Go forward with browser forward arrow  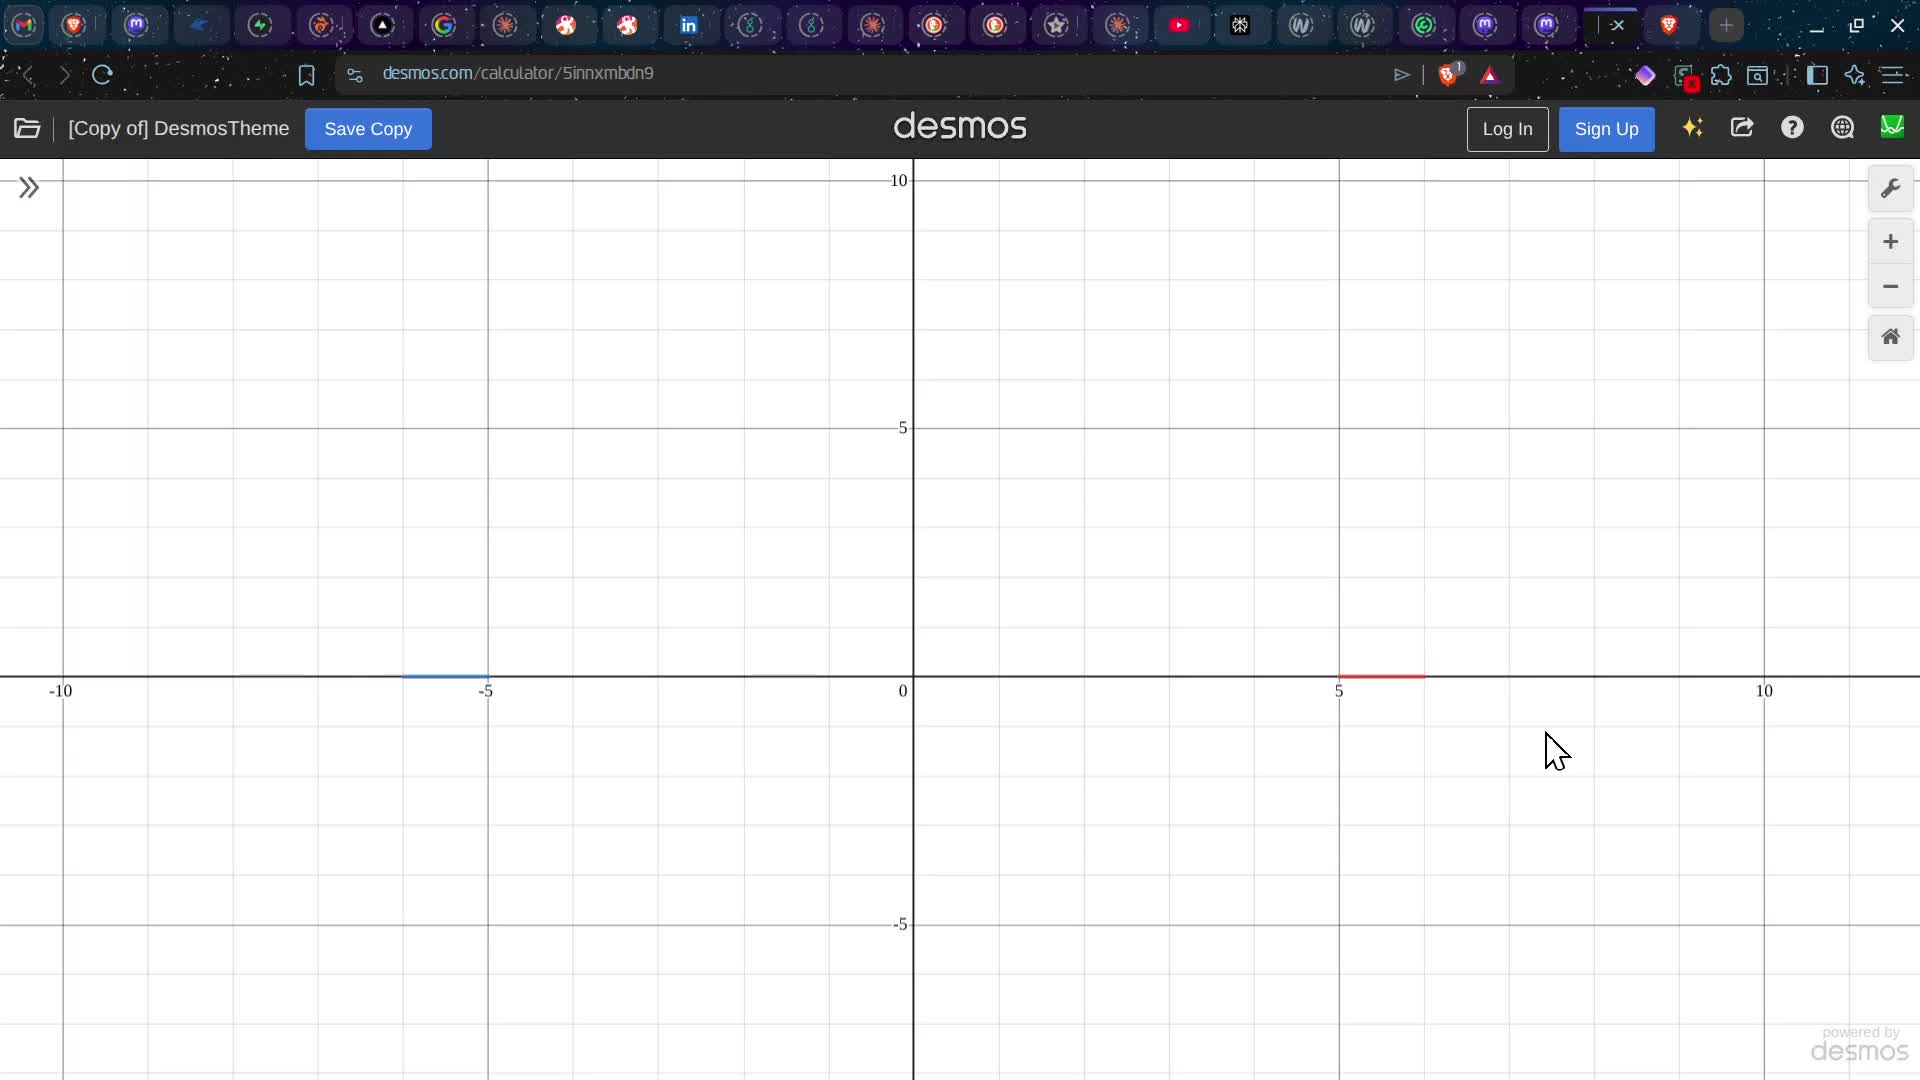pos(65,75)
